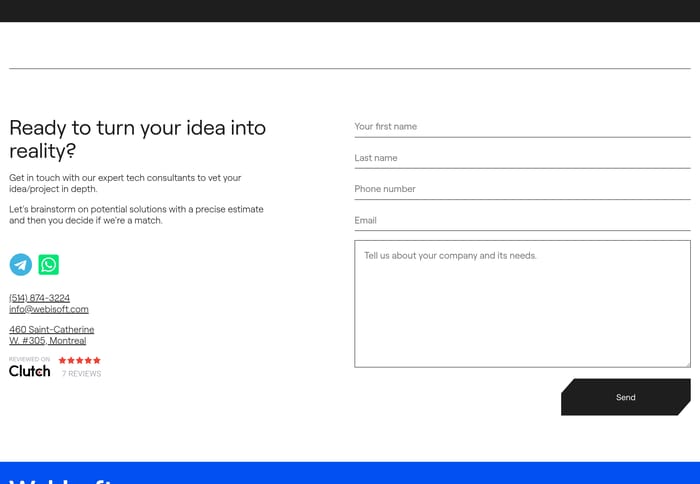Select the 'Last name' input field
This screenshot has height=484, width=700.
click(522, 158)
